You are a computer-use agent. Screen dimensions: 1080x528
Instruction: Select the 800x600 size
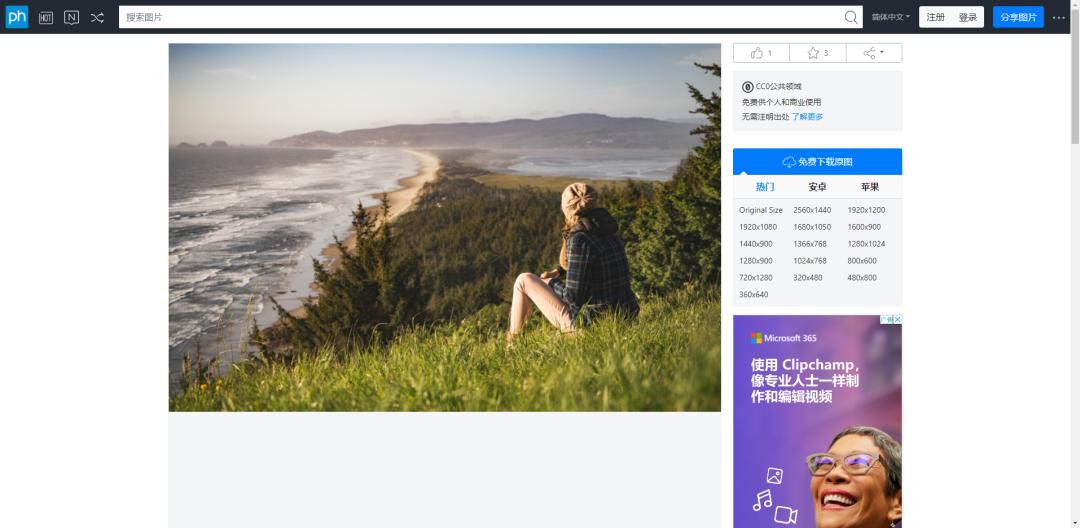(862, 261)
